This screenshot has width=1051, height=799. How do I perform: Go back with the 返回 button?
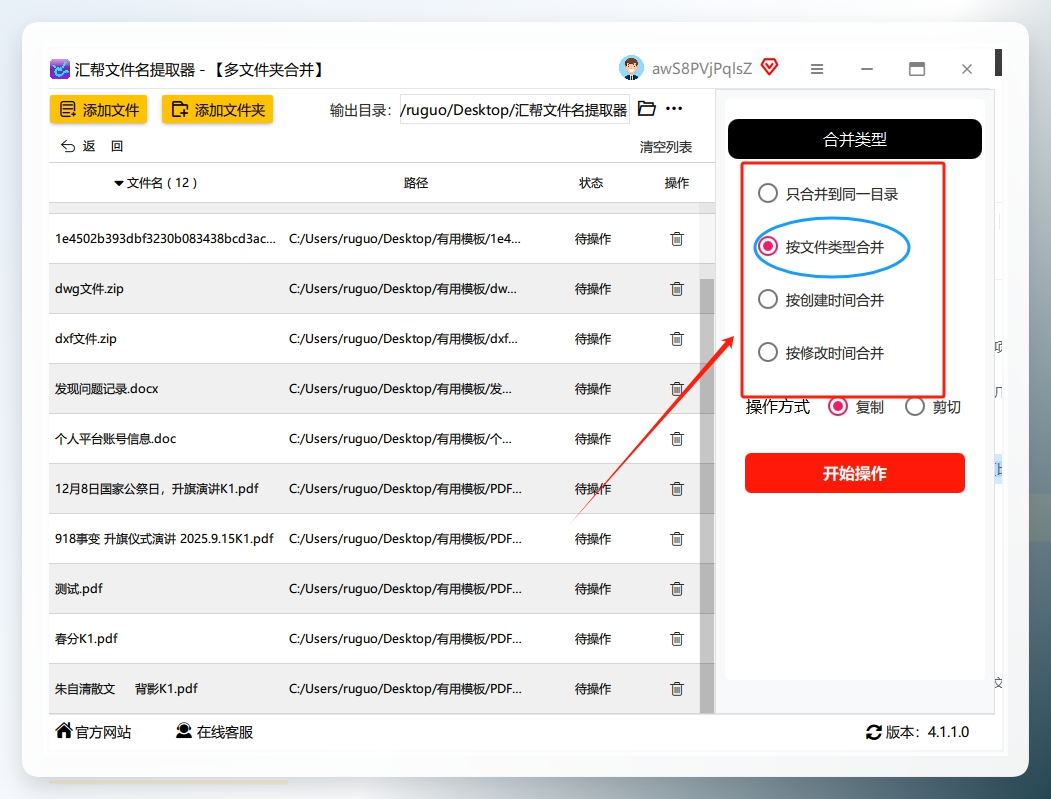click(x=92, y=146)
